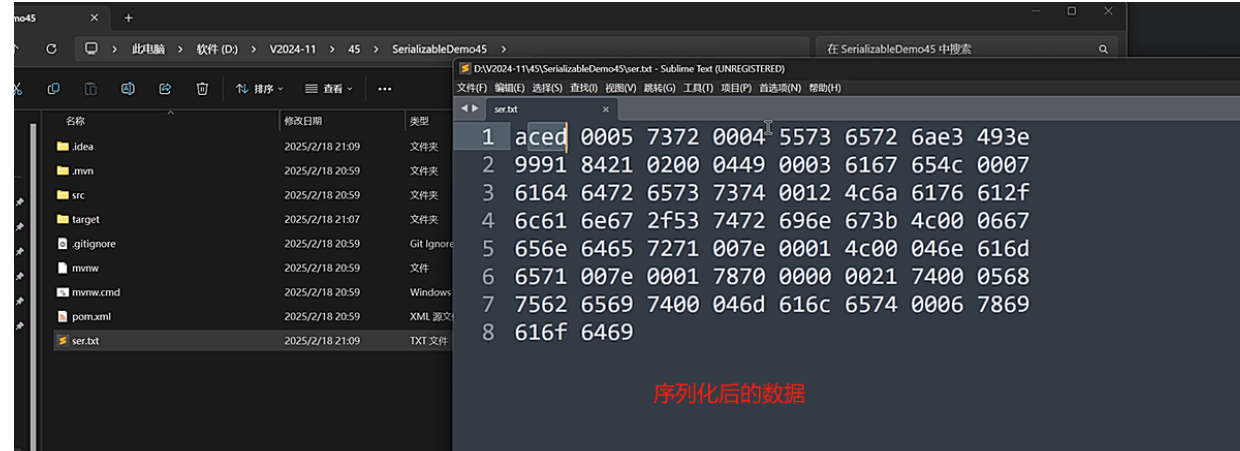Open the Explorer three-dots more options
The height and width of the screenshot is (451, 1240).
(x=384, y=89)
